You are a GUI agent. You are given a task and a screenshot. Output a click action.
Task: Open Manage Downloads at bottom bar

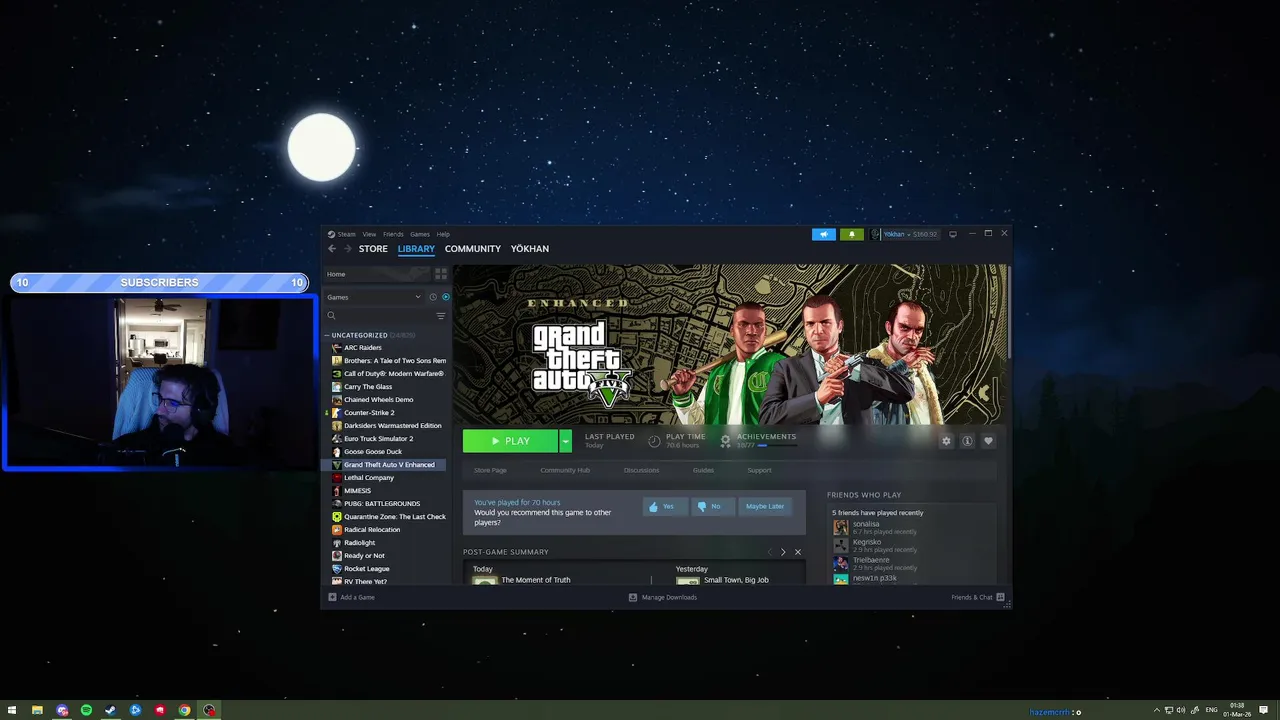(662, 597)
